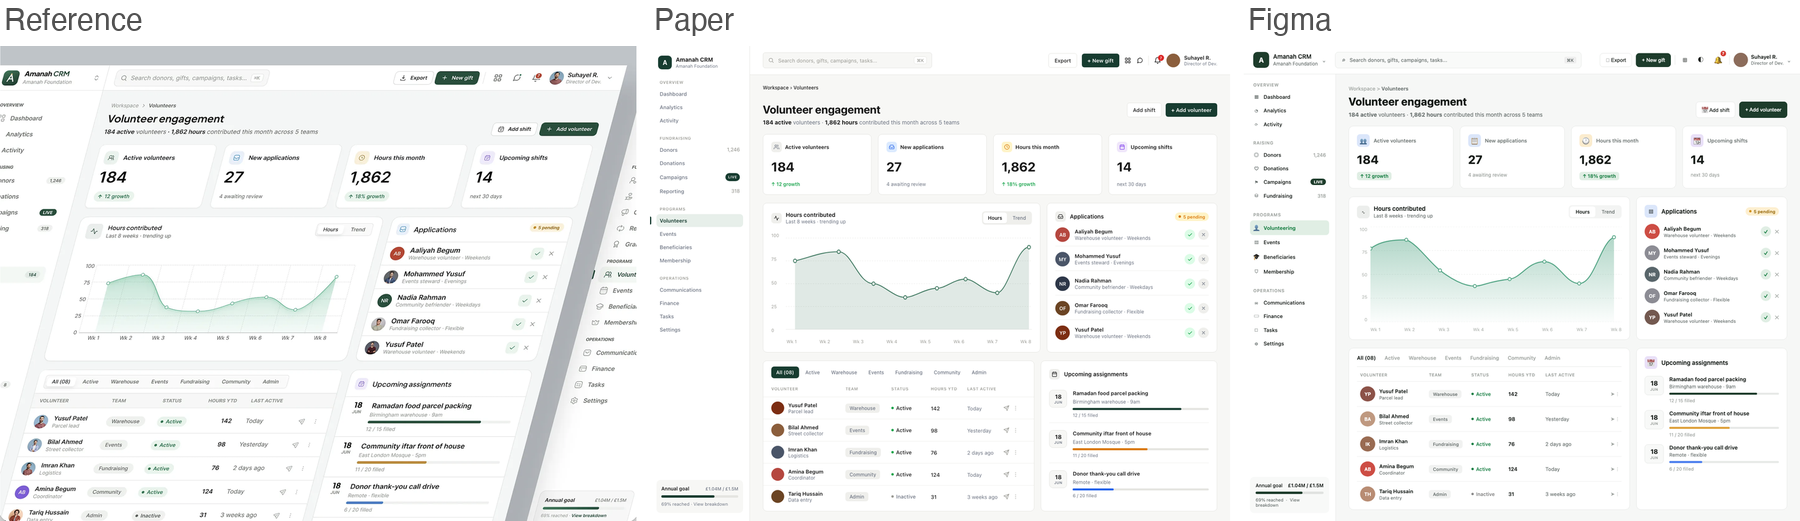1800x521 pixels.
Task: Expand Tariq Hussain row chevron in Figma panel
Action: pos(1613,494)
